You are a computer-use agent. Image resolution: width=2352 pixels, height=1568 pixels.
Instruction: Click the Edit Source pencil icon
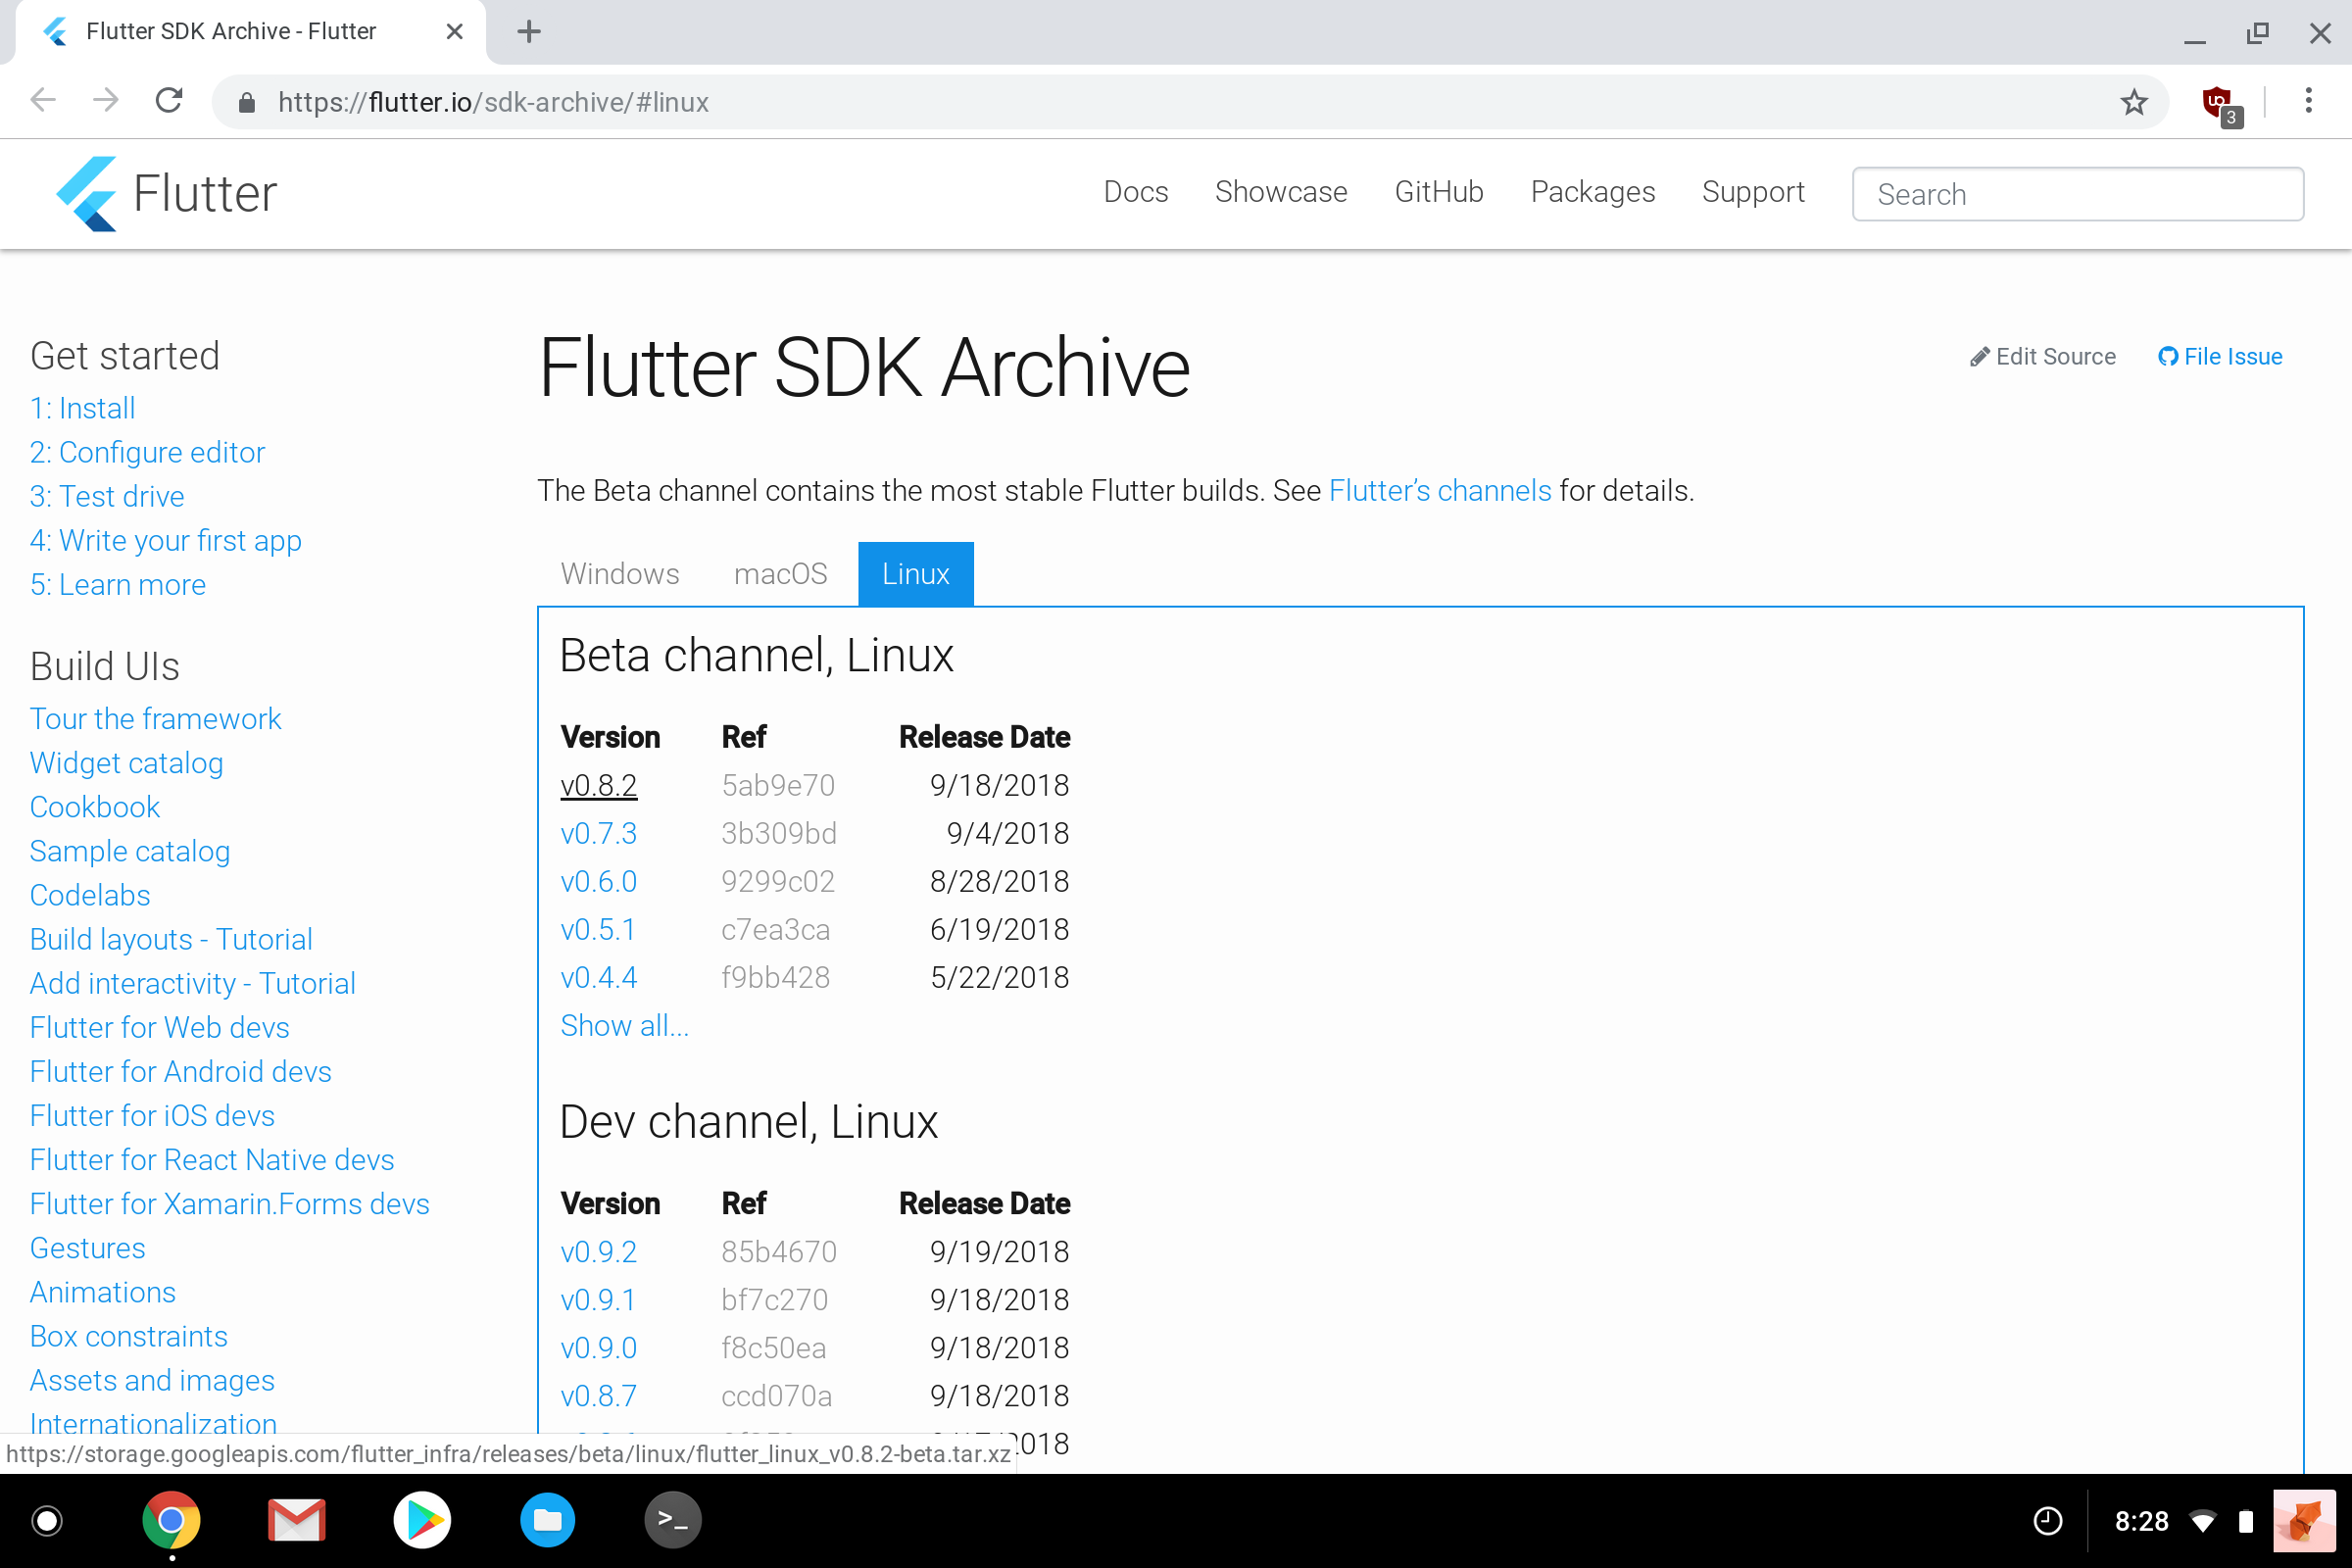(1979, 356)
